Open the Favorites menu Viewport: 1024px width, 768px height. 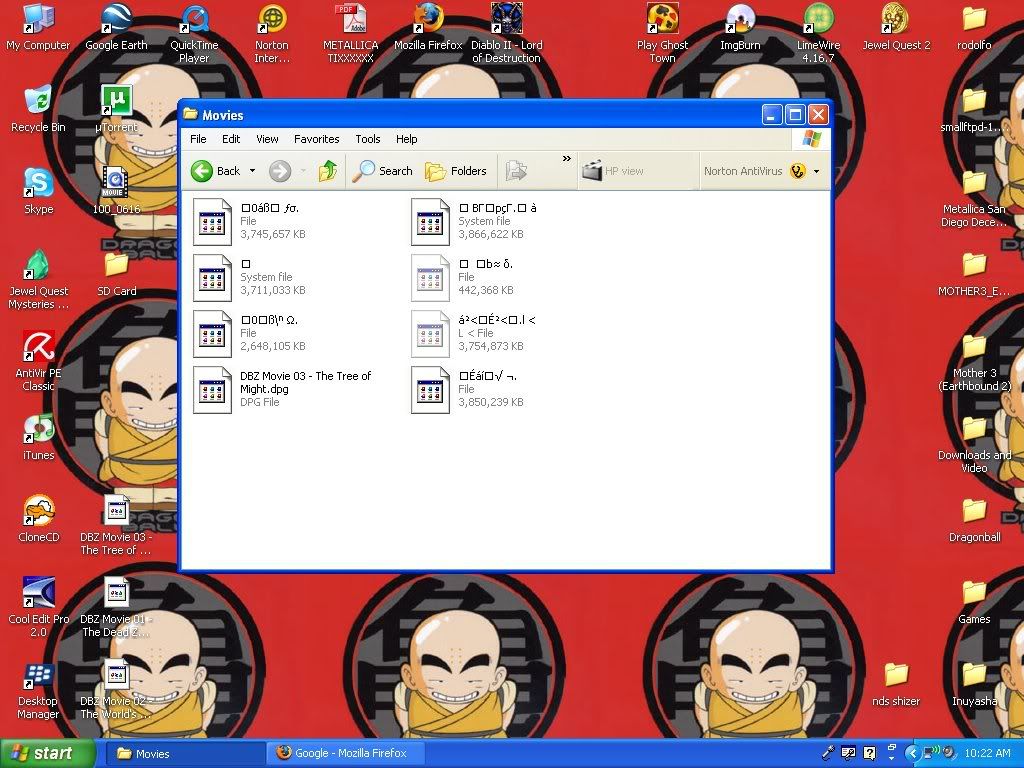click(317, 139)
